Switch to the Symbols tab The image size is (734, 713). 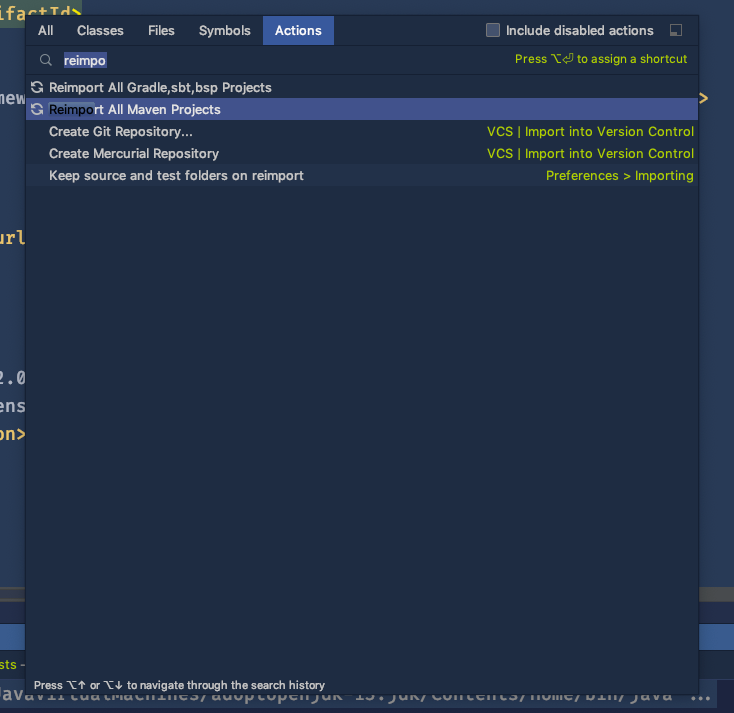coord(225,30)
